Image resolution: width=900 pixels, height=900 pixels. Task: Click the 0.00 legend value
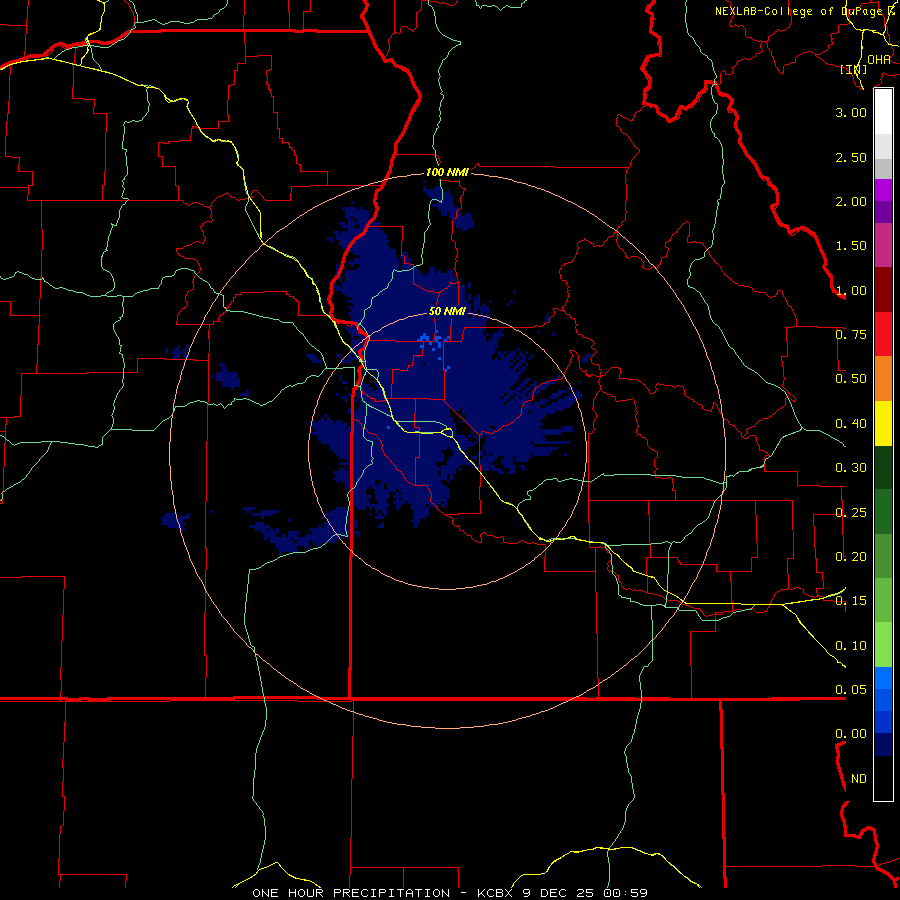[851, 734]
